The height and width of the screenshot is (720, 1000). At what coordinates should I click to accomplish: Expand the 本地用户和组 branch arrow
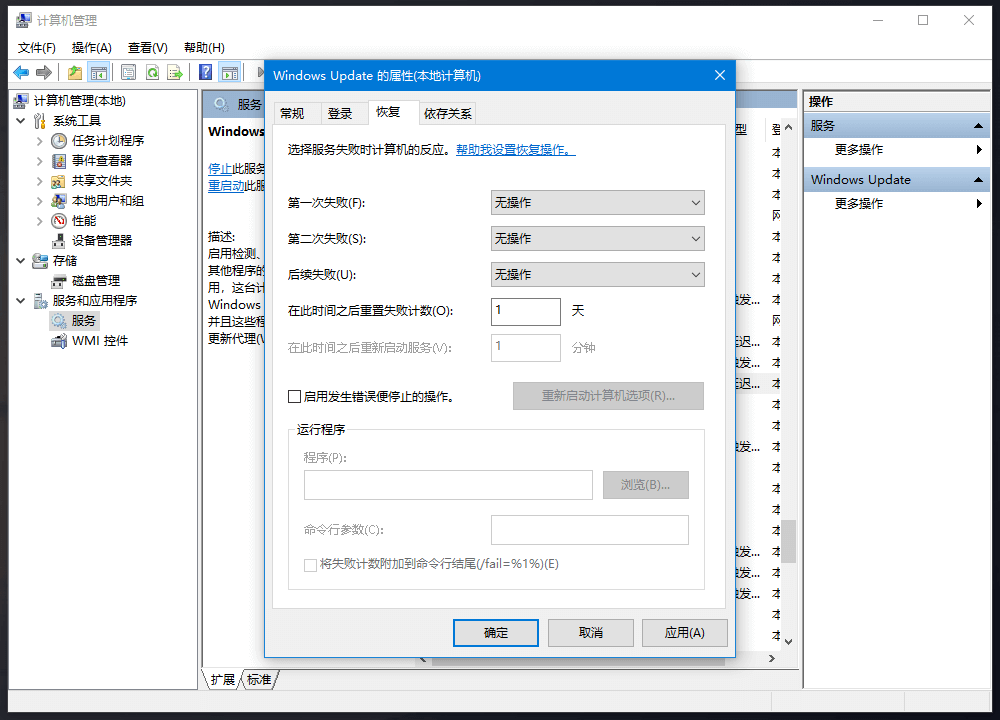(x=40, y=201)
